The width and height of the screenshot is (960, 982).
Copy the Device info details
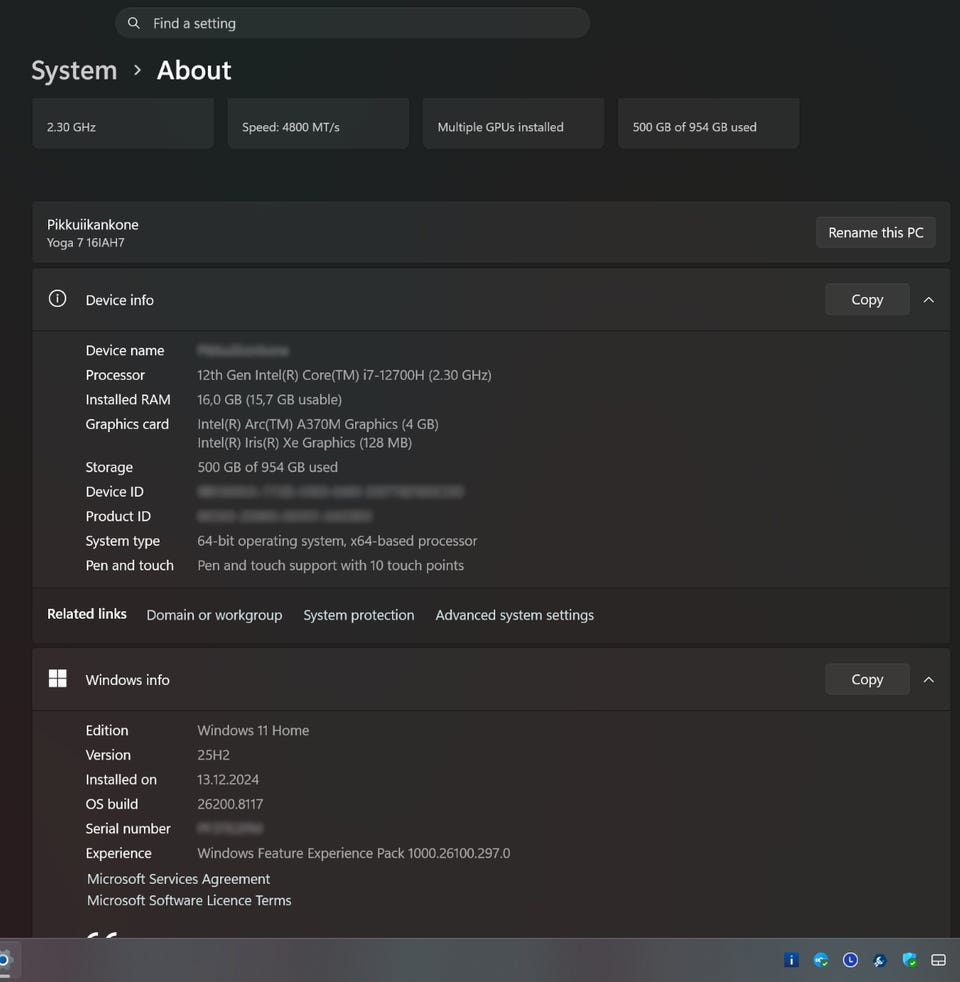(866, 299)
